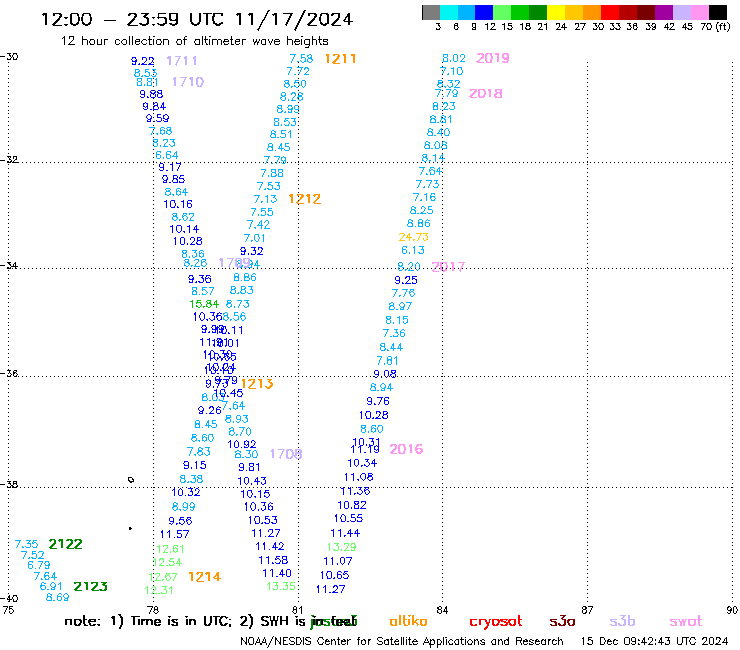Select the 15.84 wave height value
The height and width of the screenshot is (650, 740).
point(204,304)
